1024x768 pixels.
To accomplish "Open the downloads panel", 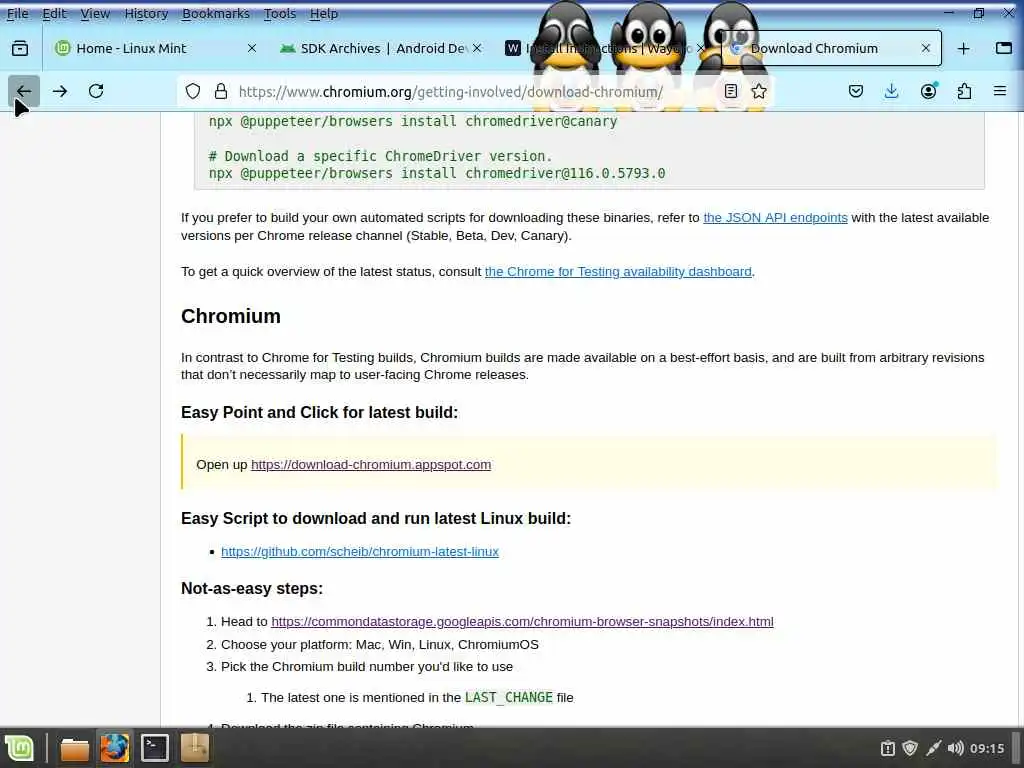I will click(891, 91).
